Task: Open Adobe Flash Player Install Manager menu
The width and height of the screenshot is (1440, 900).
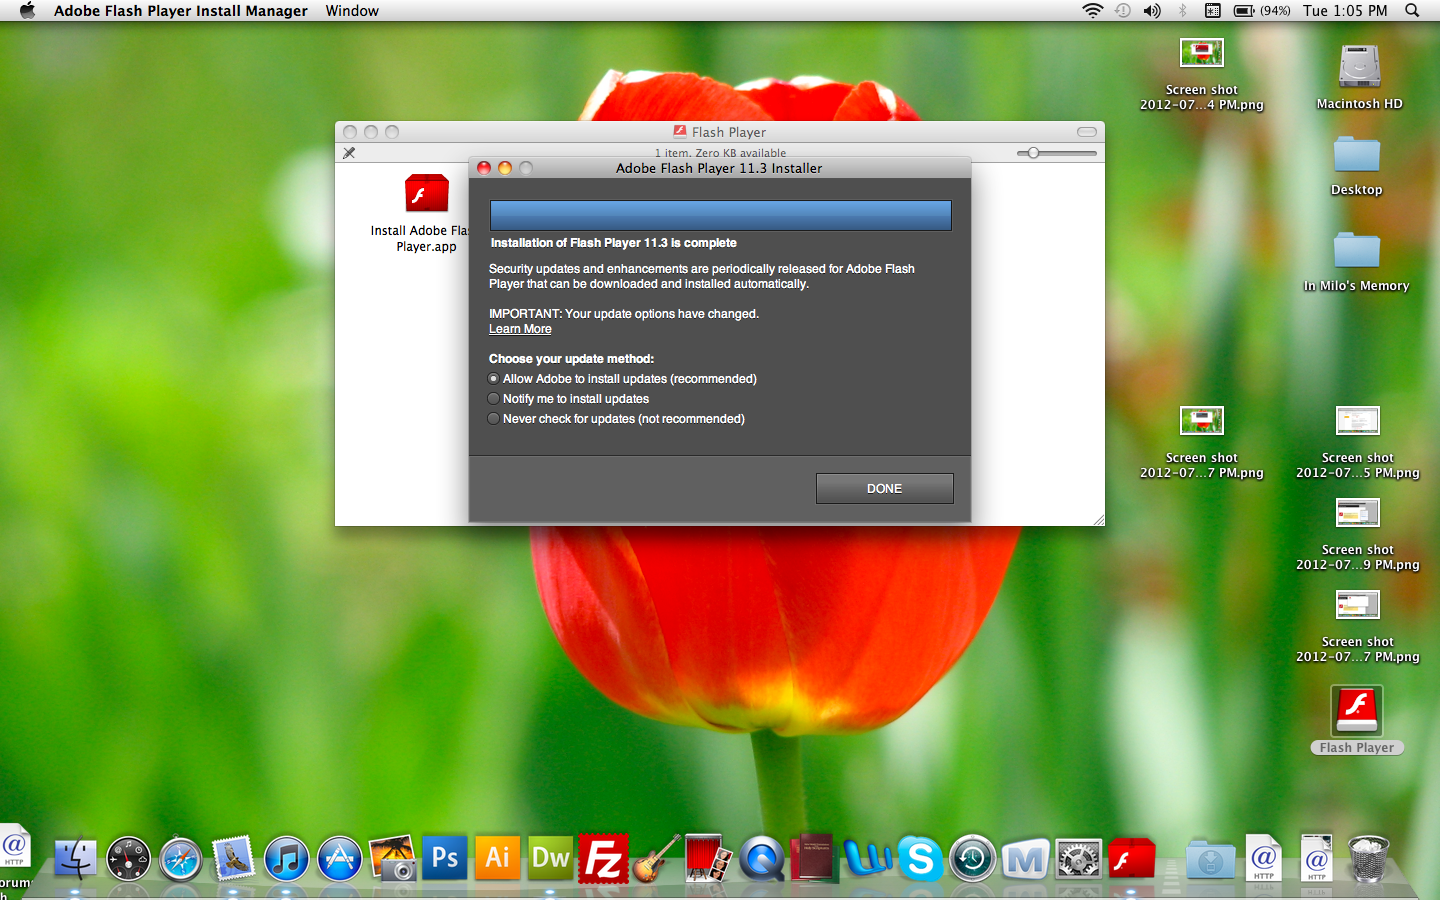Action: (x=181, y=10)
